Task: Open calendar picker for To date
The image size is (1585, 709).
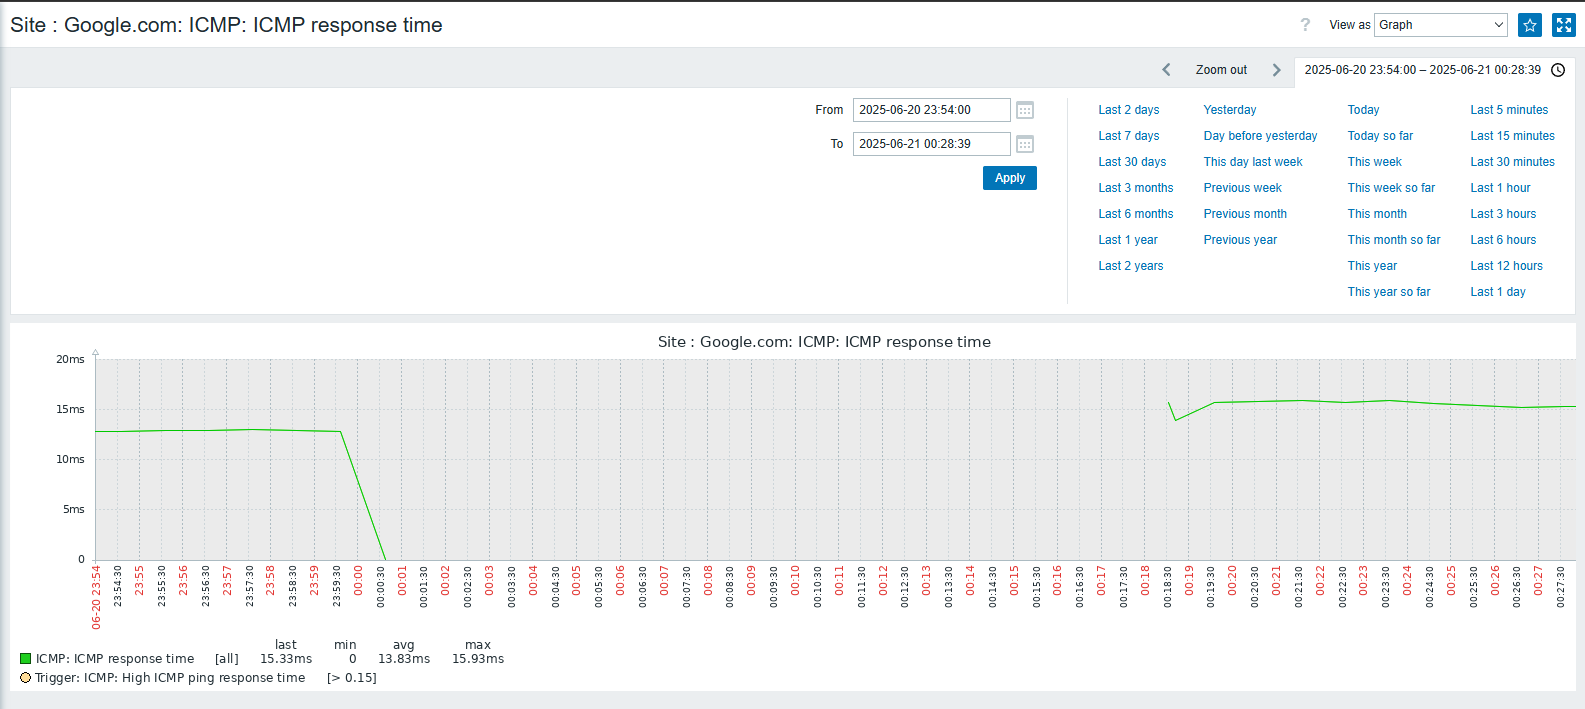Action: tap(1025, 144)
